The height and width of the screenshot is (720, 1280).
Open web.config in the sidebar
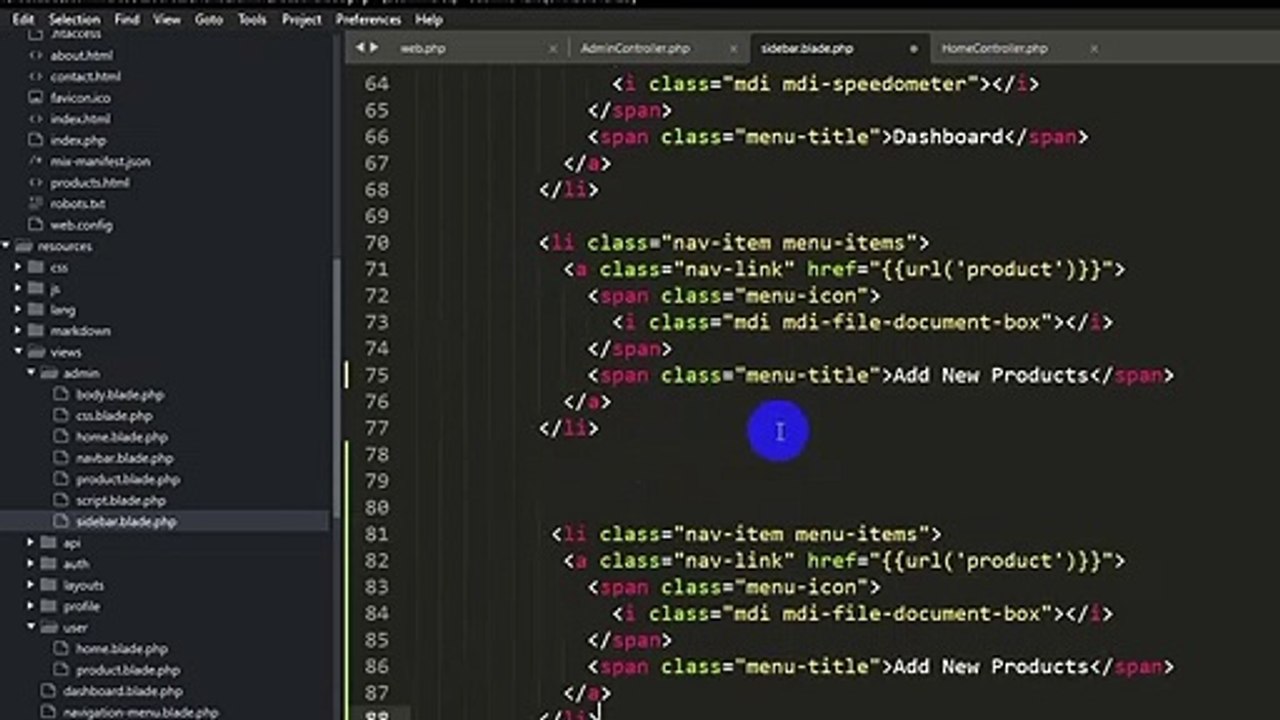point(81,225)
